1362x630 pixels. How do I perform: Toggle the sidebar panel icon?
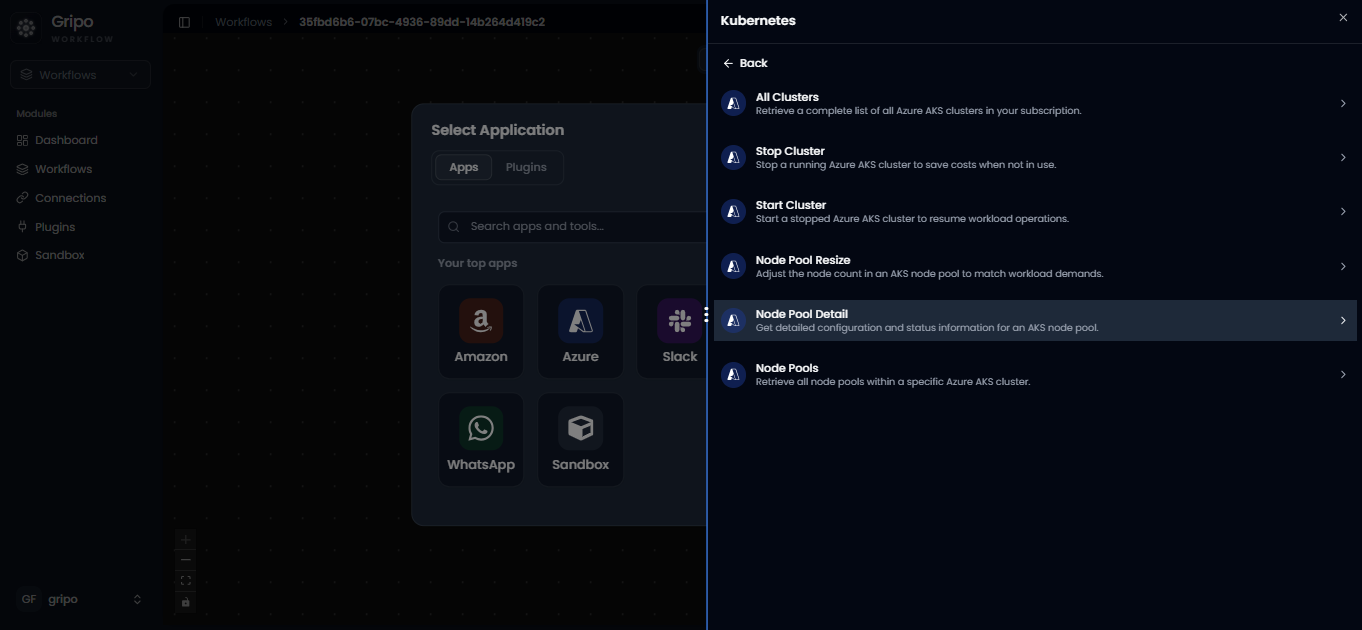point(184,22)
